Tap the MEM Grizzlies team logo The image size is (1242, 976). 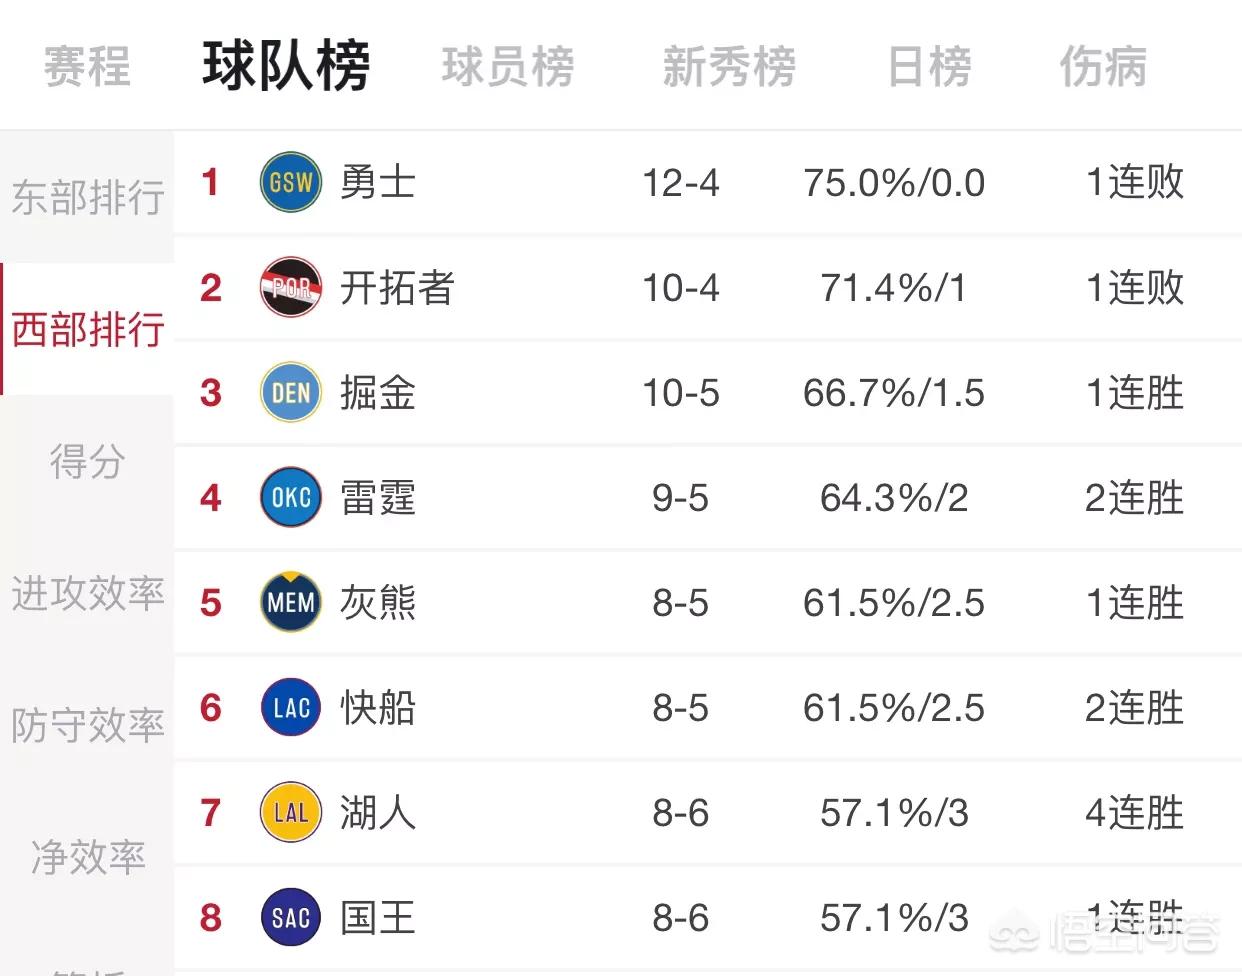point(291,602)
